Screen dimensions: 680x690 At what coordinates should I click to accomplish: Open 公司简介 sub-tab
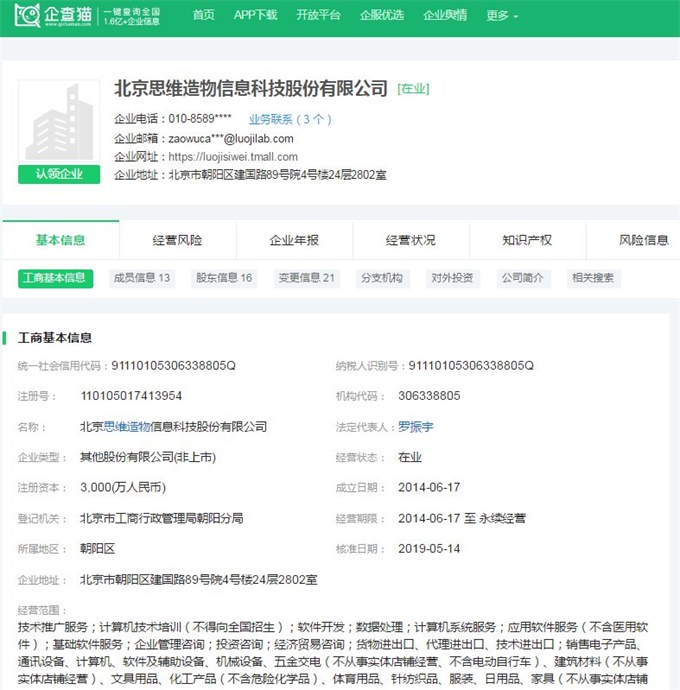(523, 278)
